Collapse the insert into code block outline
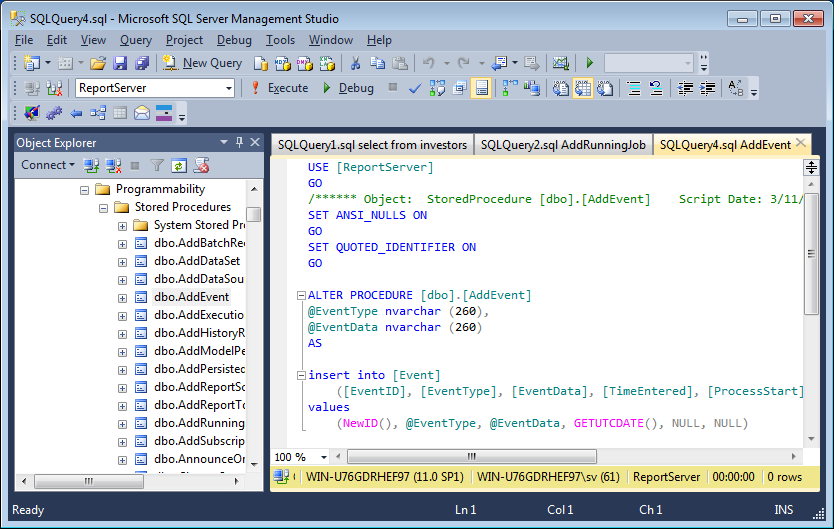Viewport: 834px width, 529px height. (x=301, y=375)
